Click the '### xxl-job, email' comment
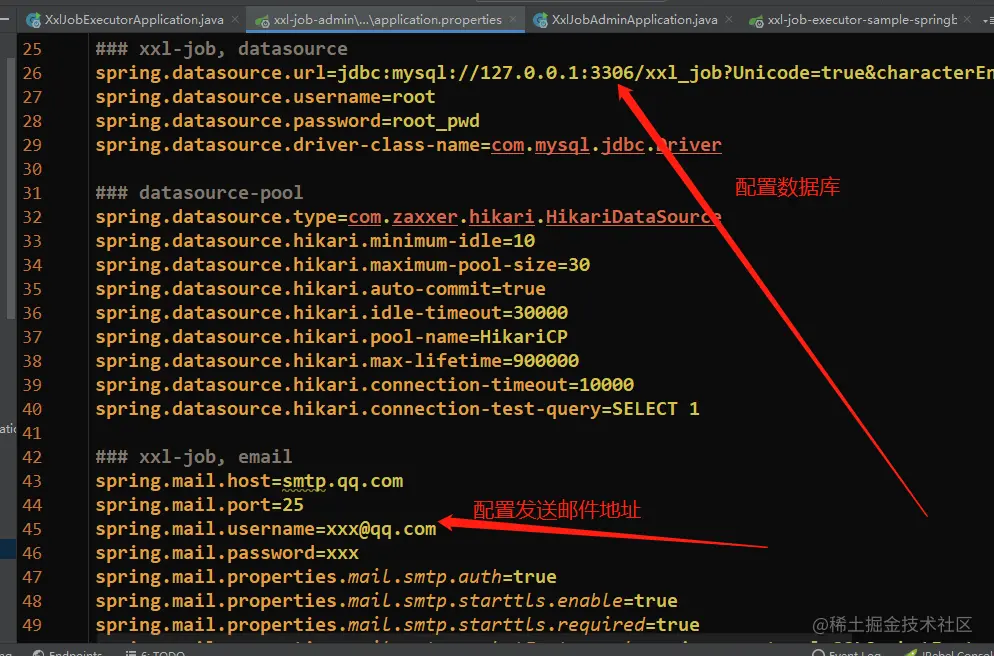 tap(193, 457)
